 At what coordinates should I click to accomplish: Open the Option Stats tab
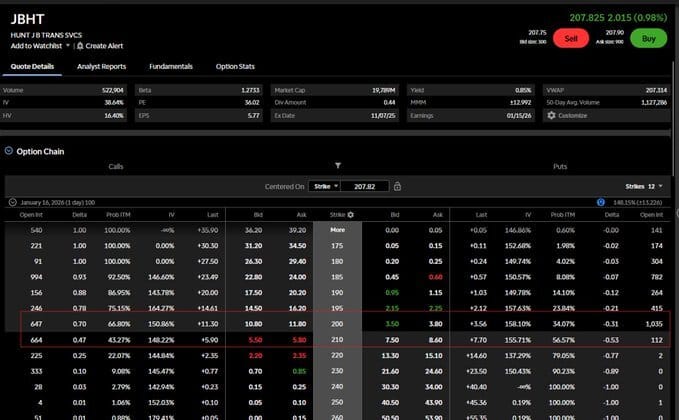[235, 66]
